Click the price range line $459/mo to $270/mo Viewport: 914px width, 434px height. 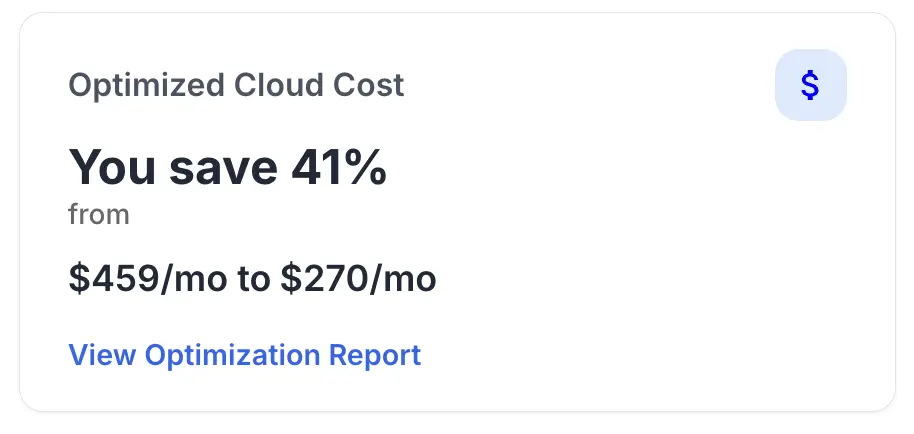pyautogui.click(x=252, y=278)
